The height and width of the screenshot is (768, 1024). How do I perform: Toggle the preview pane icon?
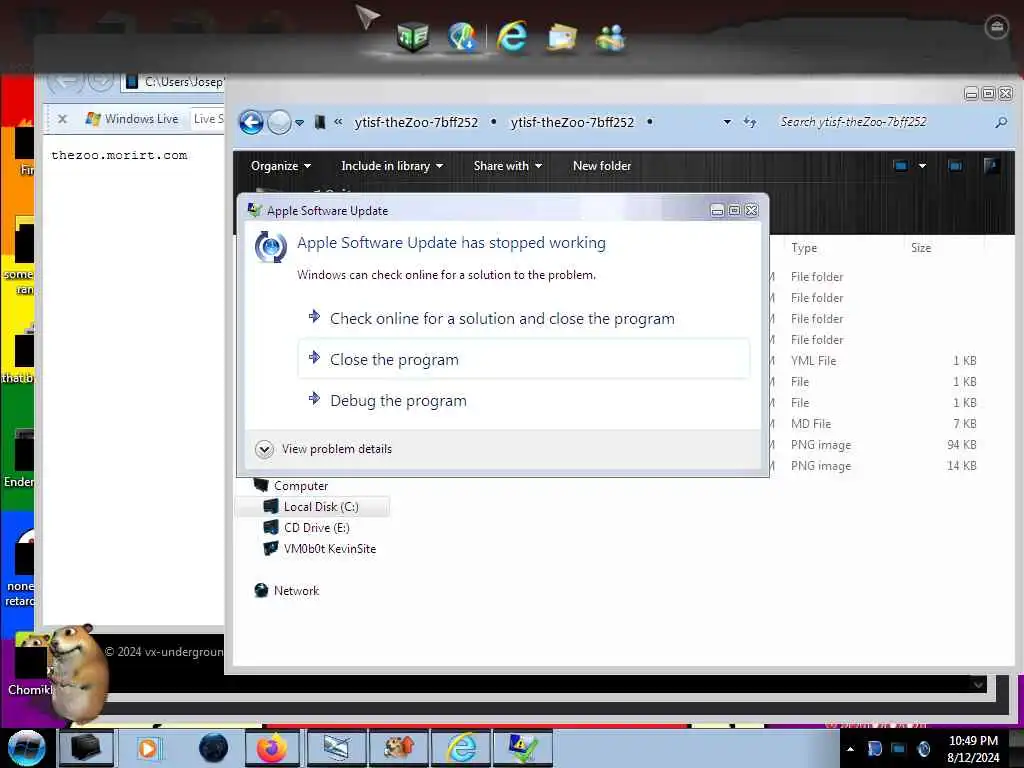coord(955,166)
